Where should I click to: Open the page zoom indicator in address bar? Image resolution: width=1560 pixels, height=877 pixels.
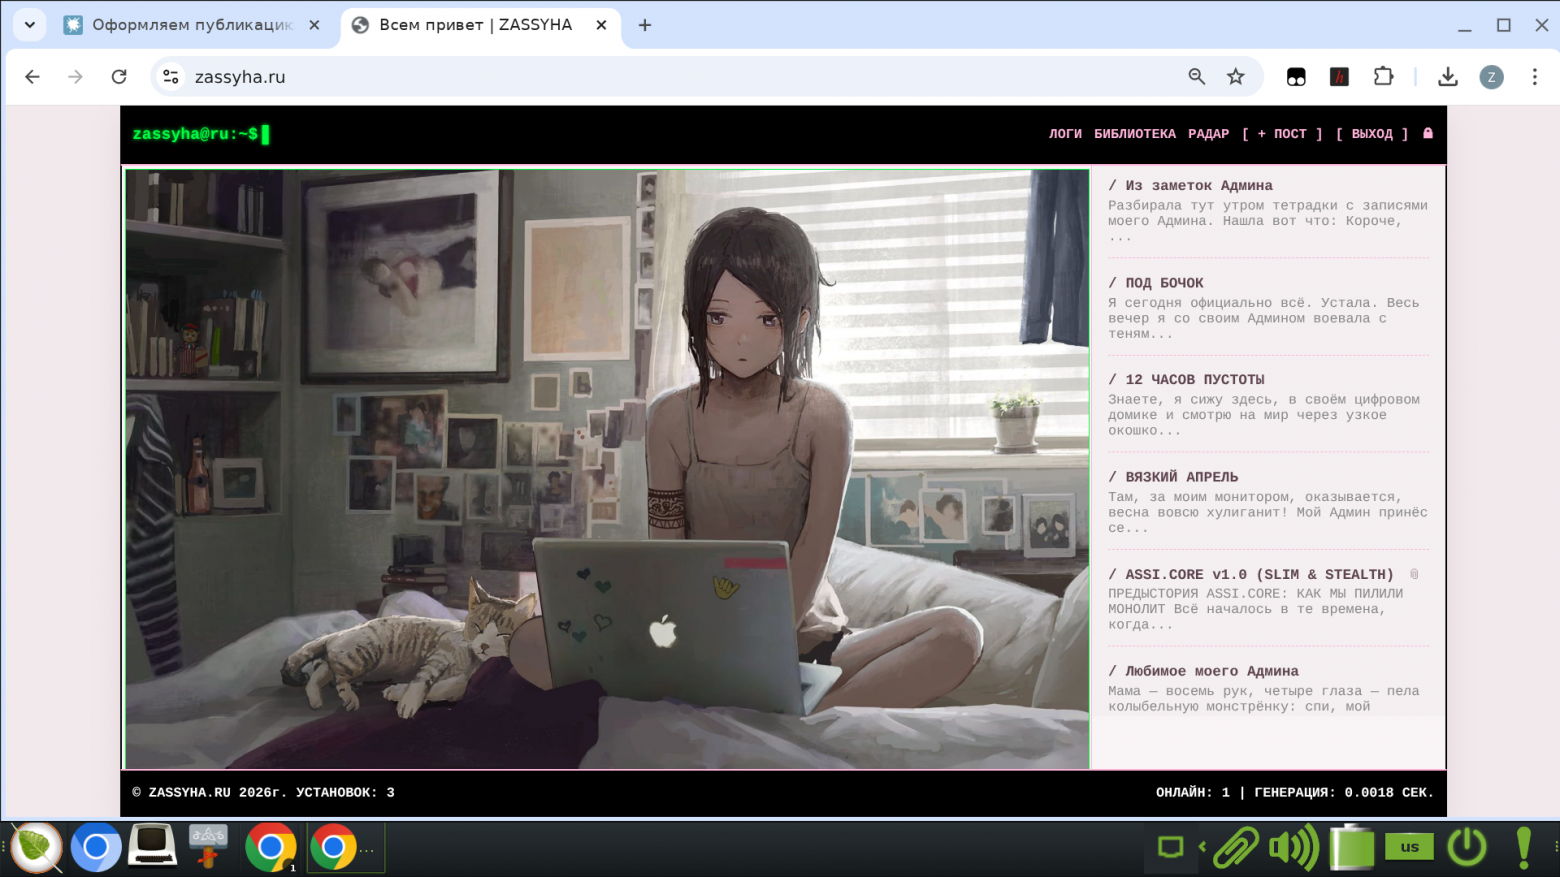click(x=1196, y=77)
